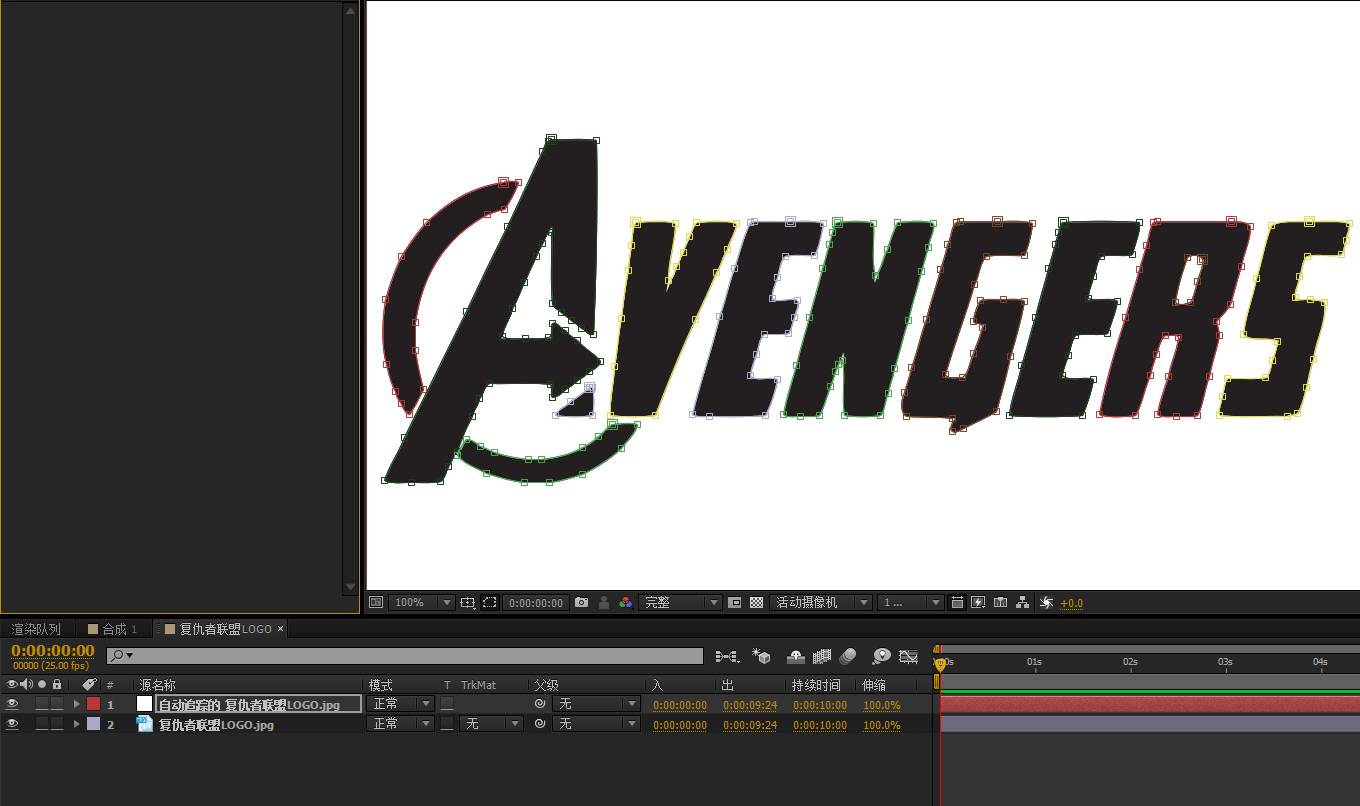Viewport: 1360px width, 806px height.
Task: Toggle mask and shape path visibility icon
Action: [x=490, y=602]
